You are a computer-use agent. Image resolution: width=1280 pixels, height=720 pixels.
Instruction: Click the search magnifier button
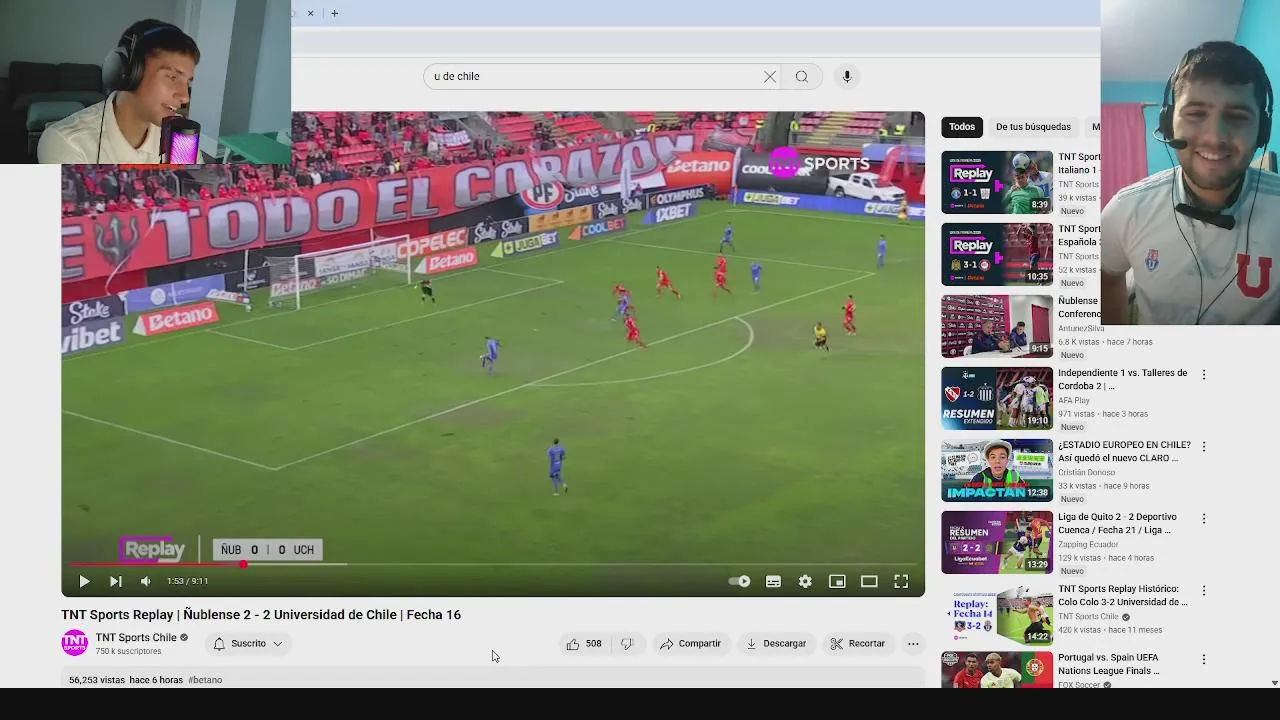coord(802,76)
